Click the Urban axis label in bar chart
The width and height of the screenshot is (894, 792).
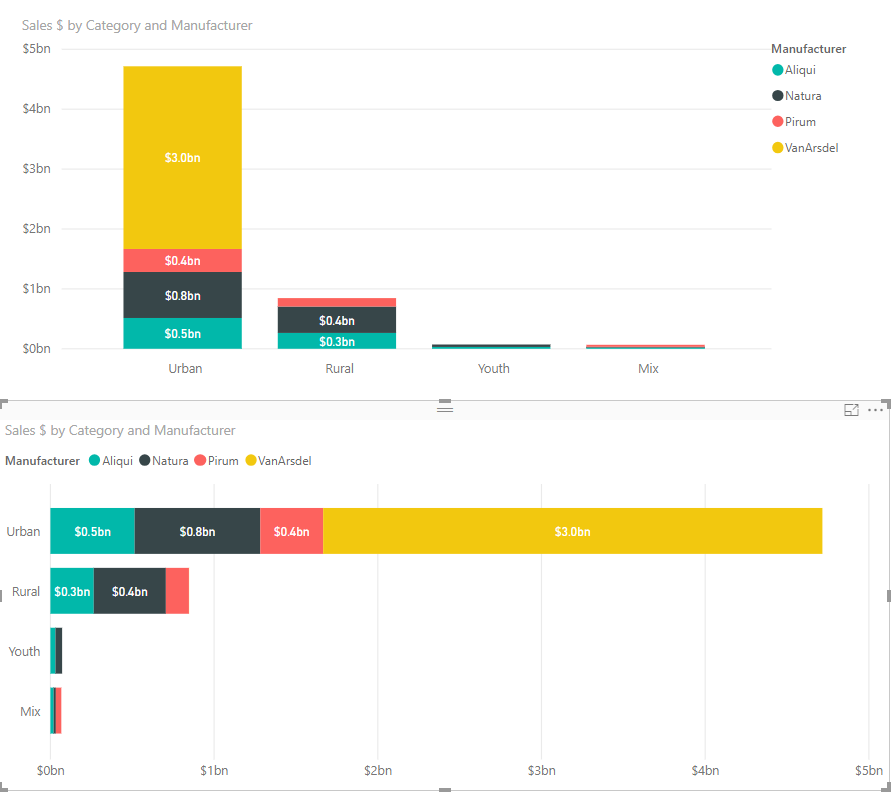click(x=23, y=531)
